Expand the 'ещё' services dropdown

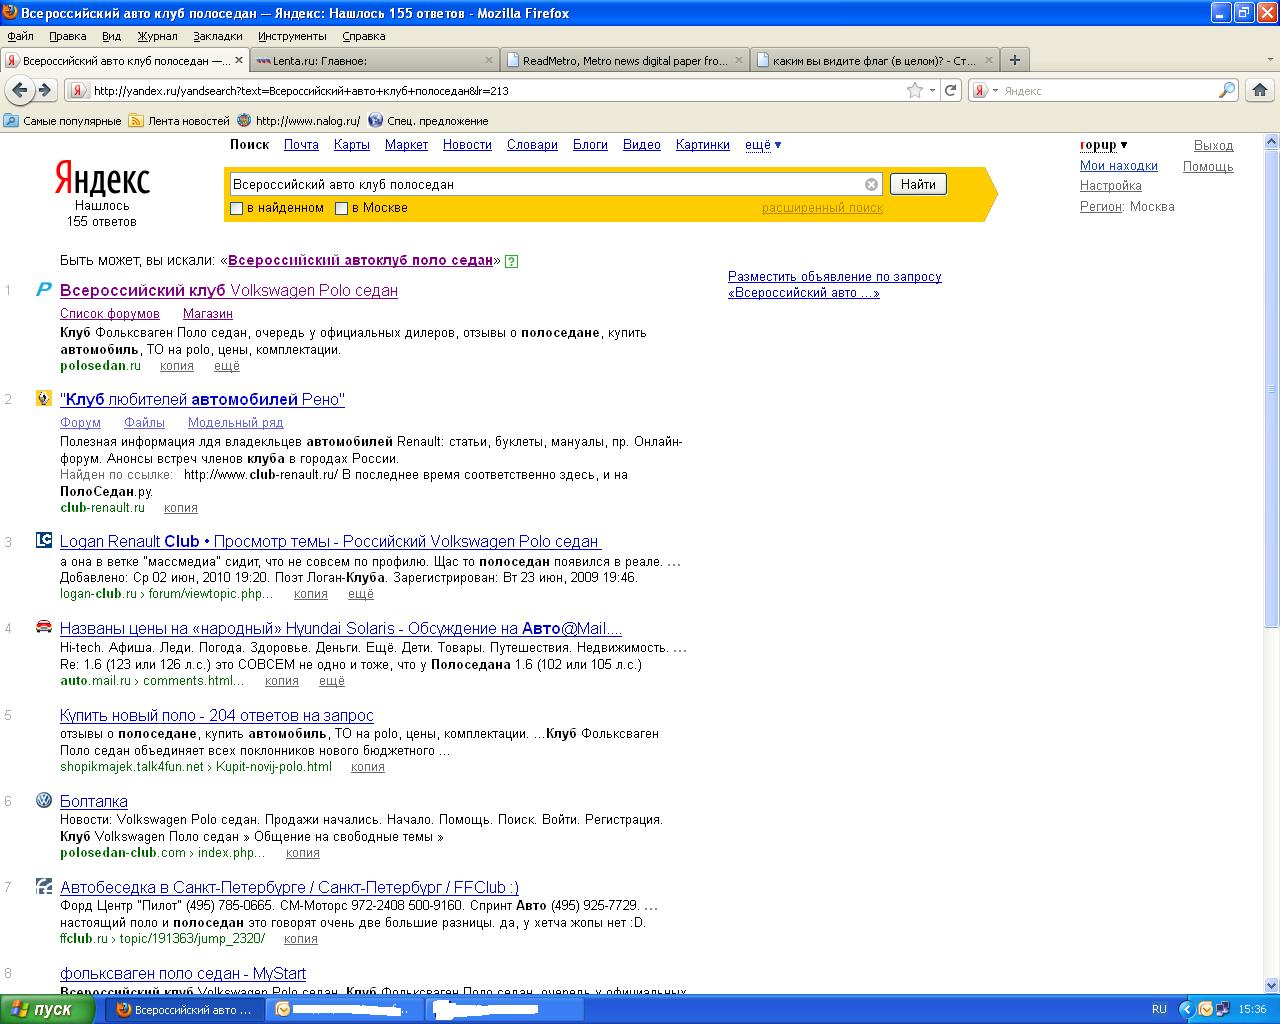click(x=762, y=145)
